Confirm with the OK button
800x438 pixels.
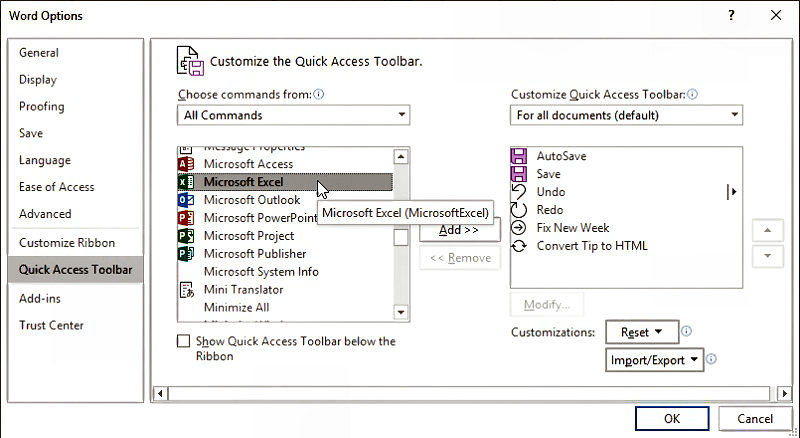(672, 419)
